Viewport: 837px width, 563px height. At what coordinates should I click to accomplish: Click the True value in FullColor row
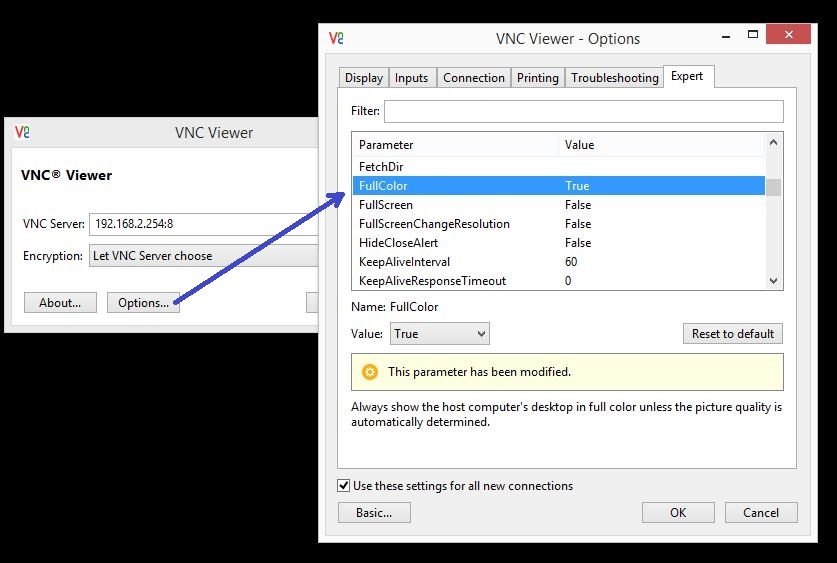pyautogui.click(x=577, y=186)
